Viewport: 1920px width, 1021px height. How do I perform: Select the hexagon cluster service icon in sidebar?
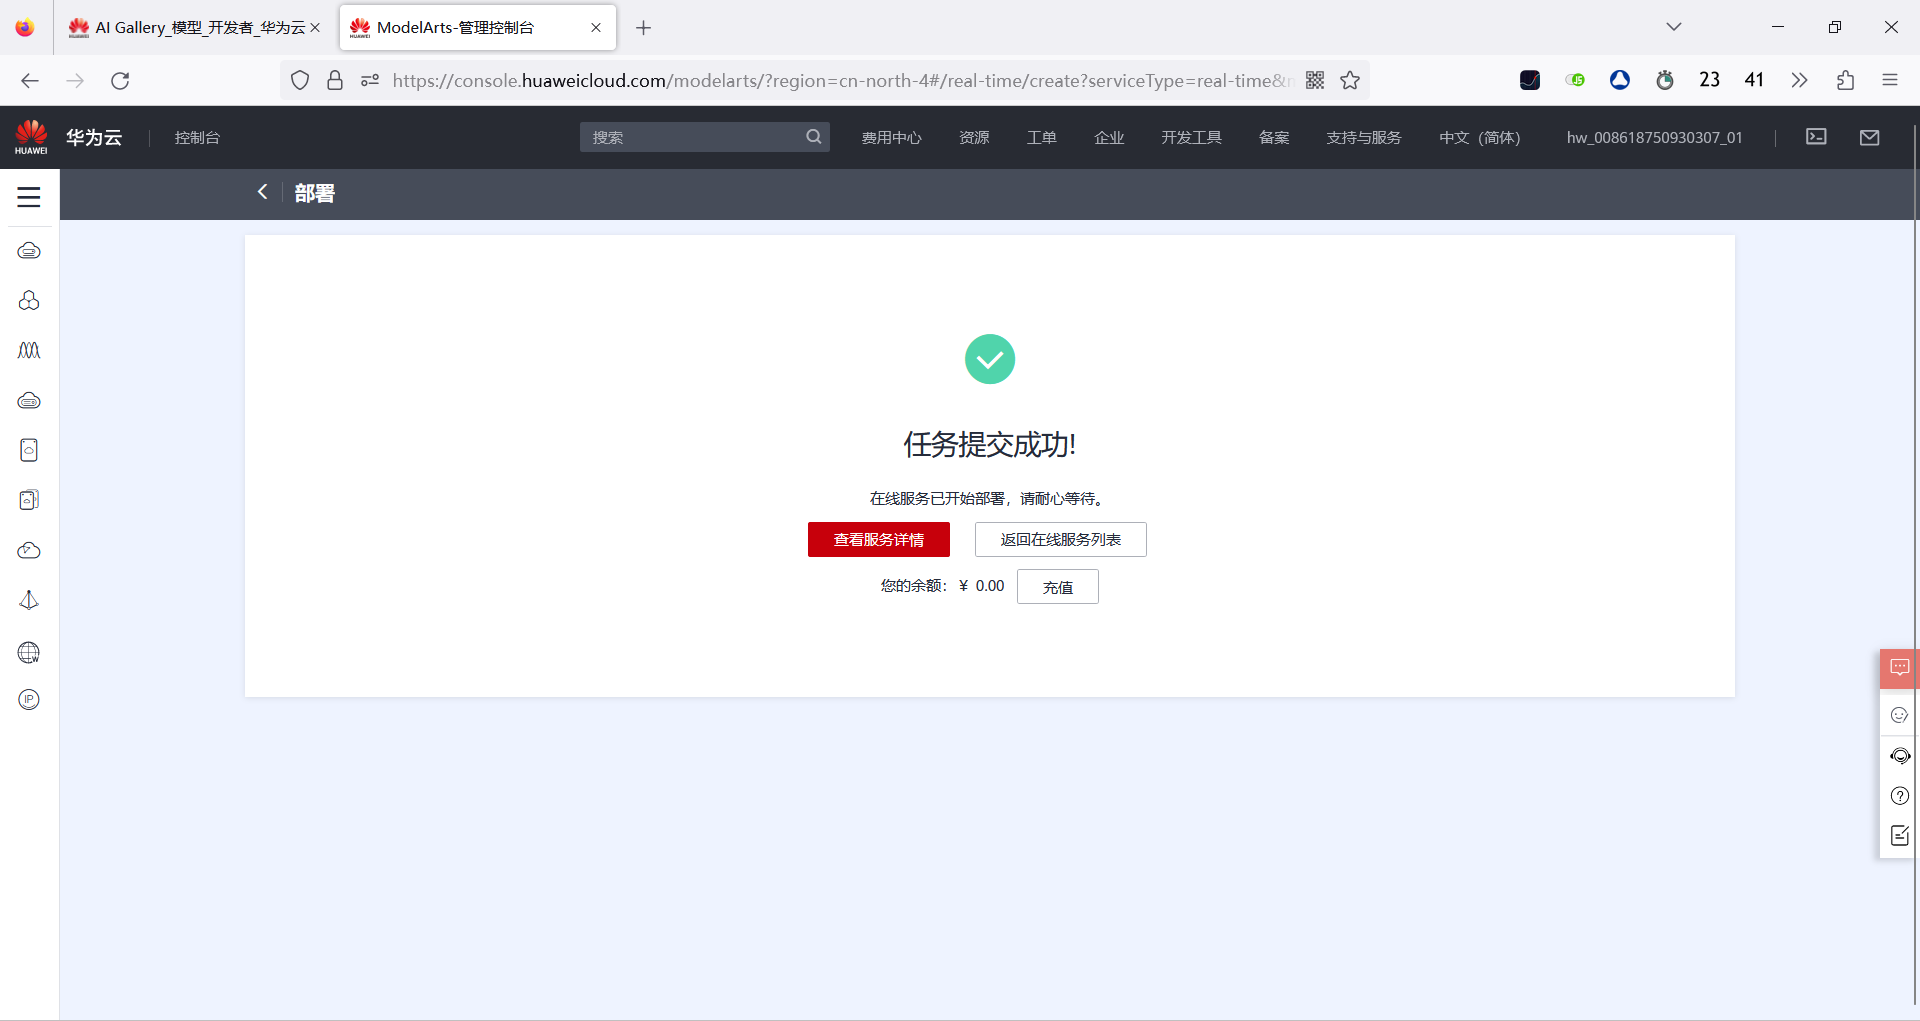[x=29, y=300]
